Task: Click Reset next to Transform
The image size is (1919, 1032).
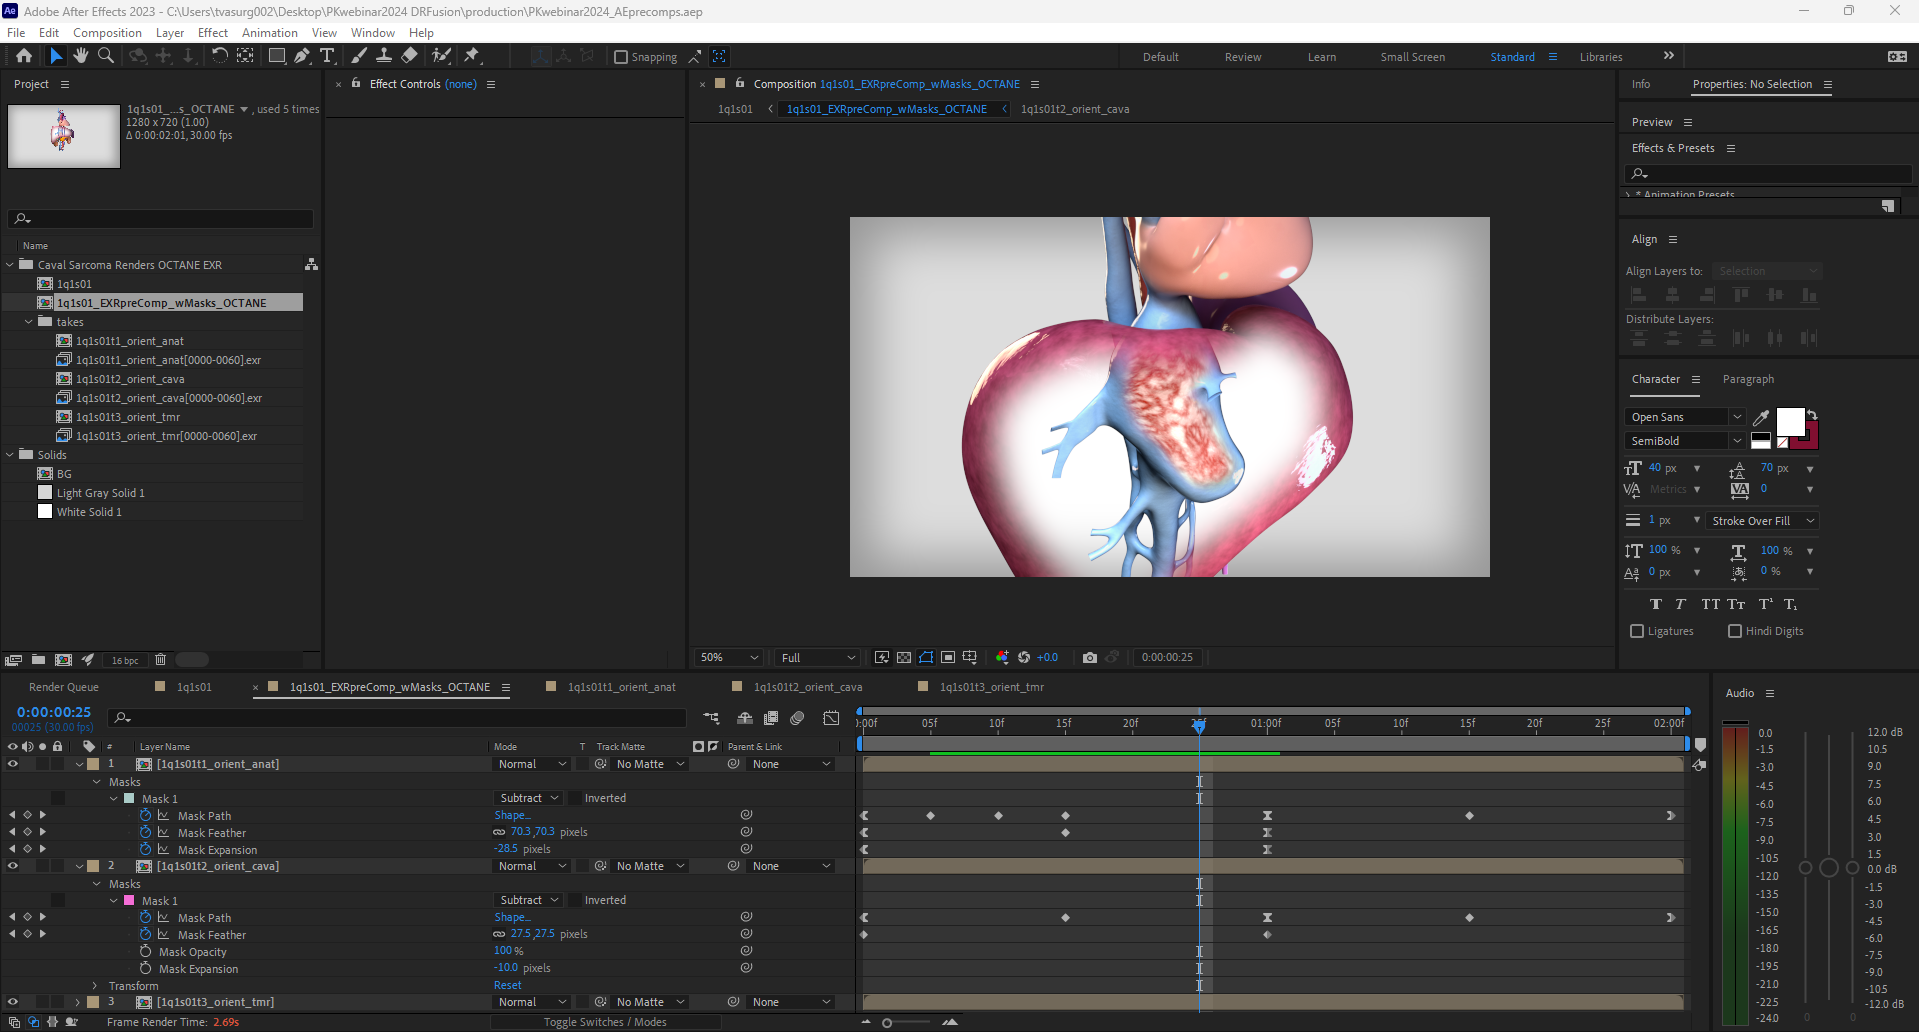Action: pyautogui.click(x=508, y=985)
